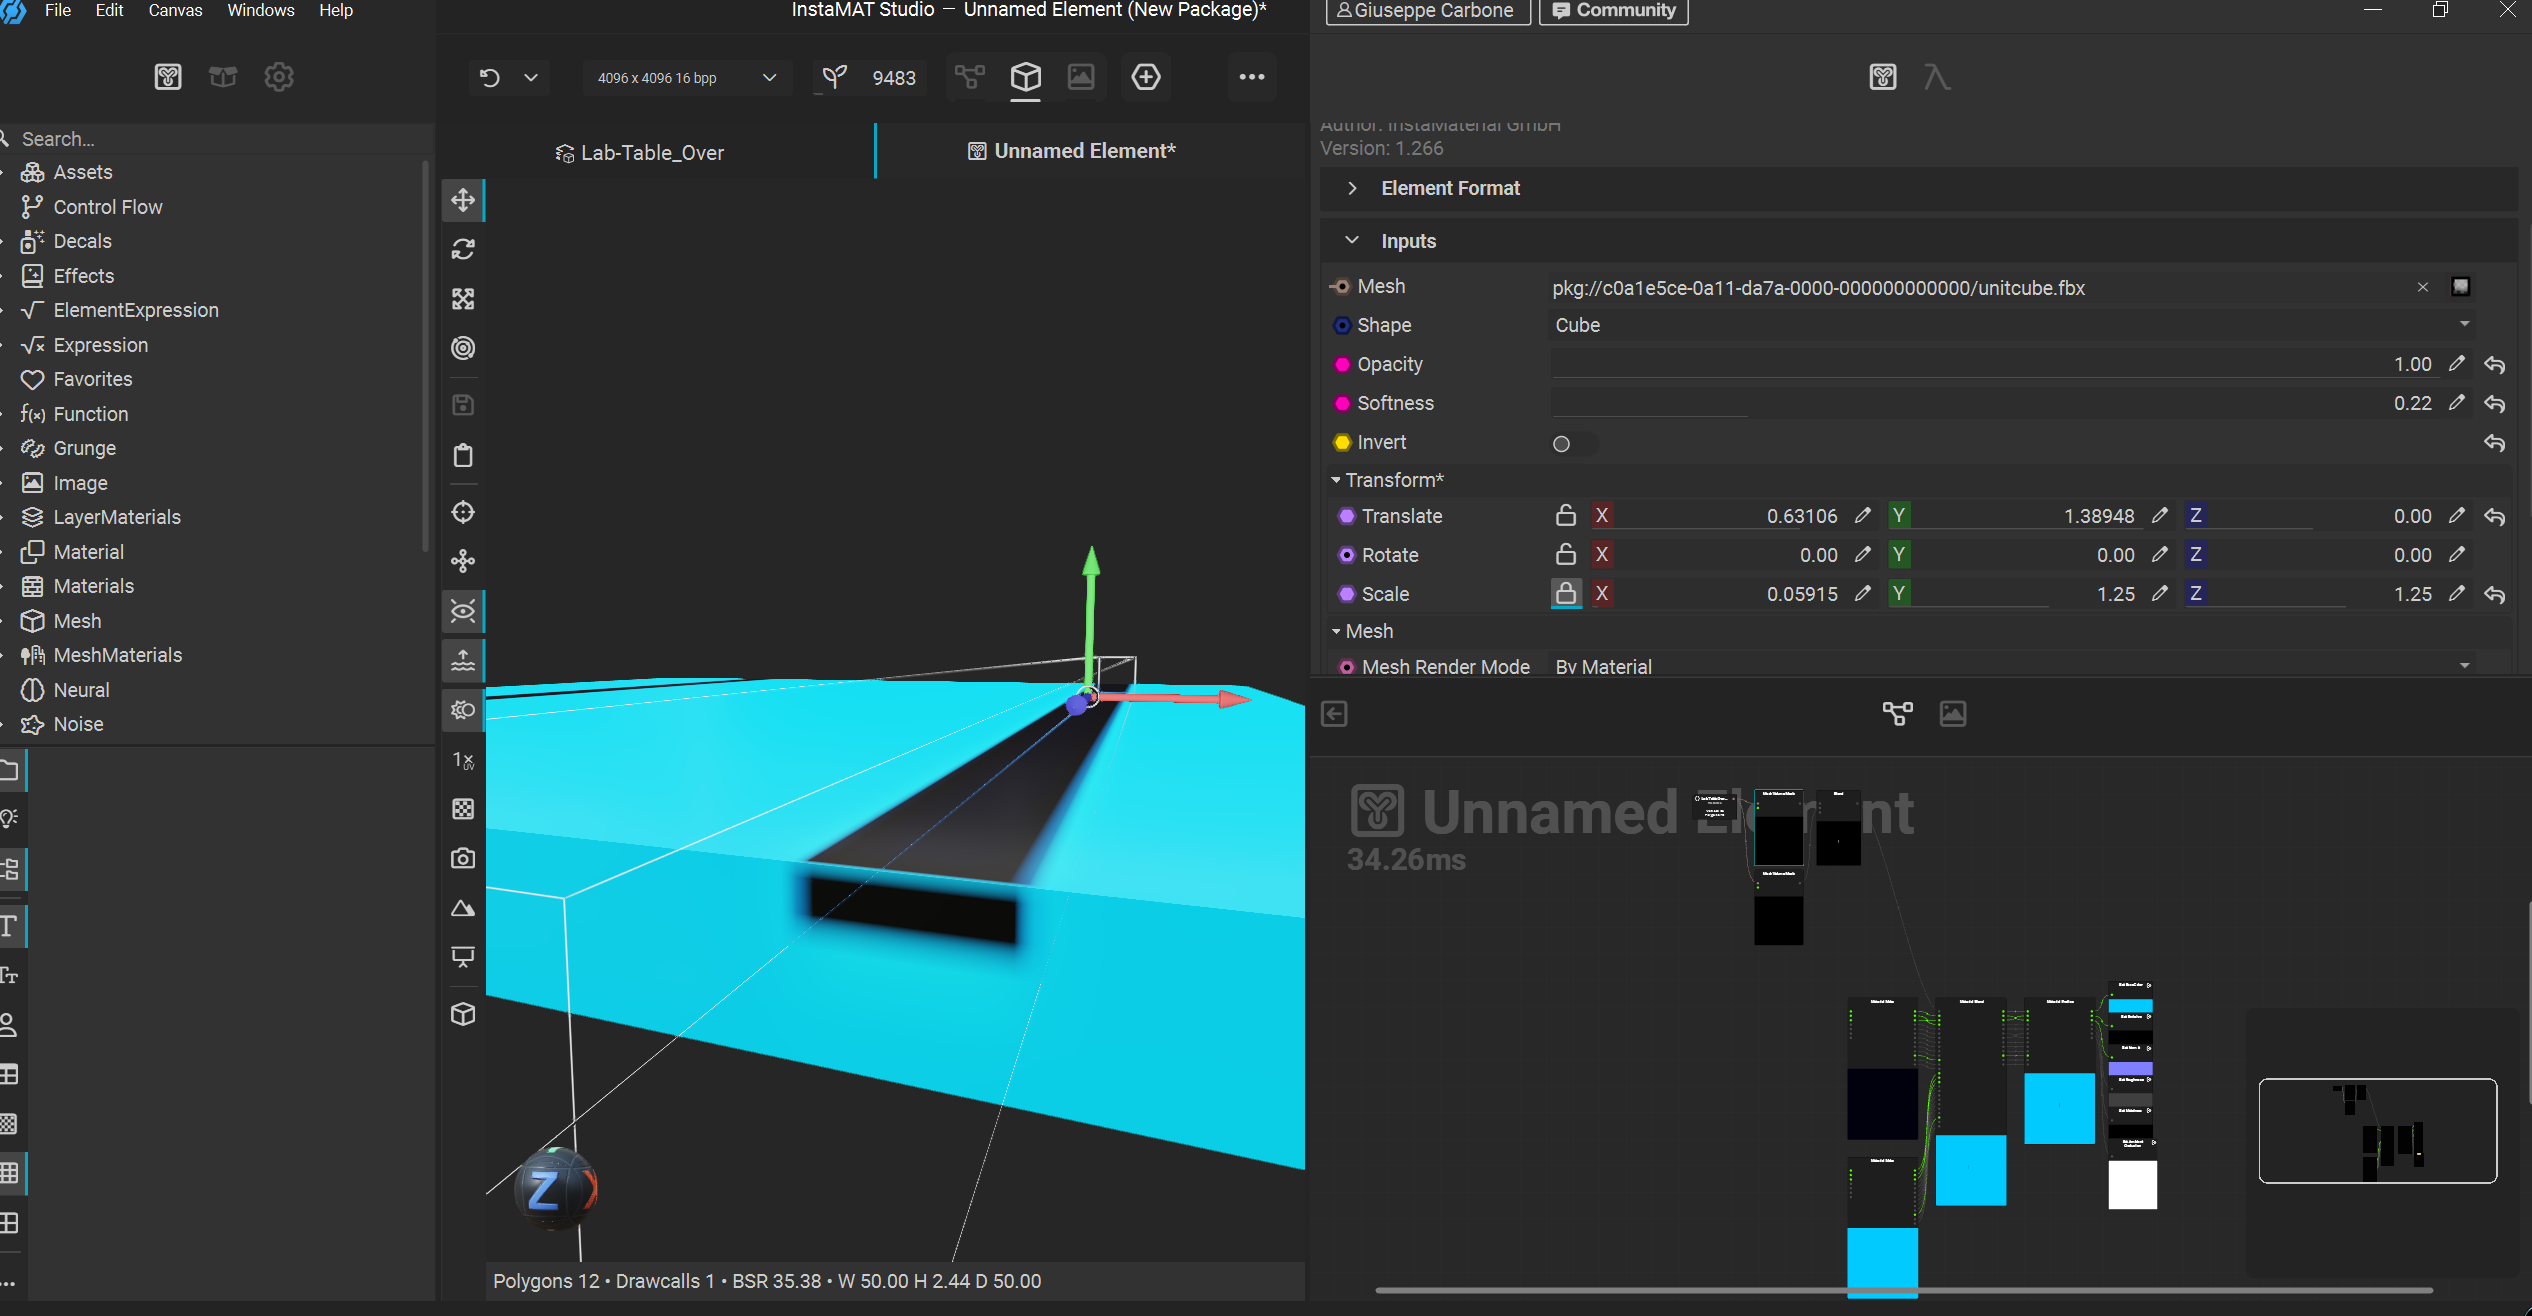Click the viewport hide/eye toggle icon
Viewport: 2532px width, 1316px height.
[x=463, y=611]
